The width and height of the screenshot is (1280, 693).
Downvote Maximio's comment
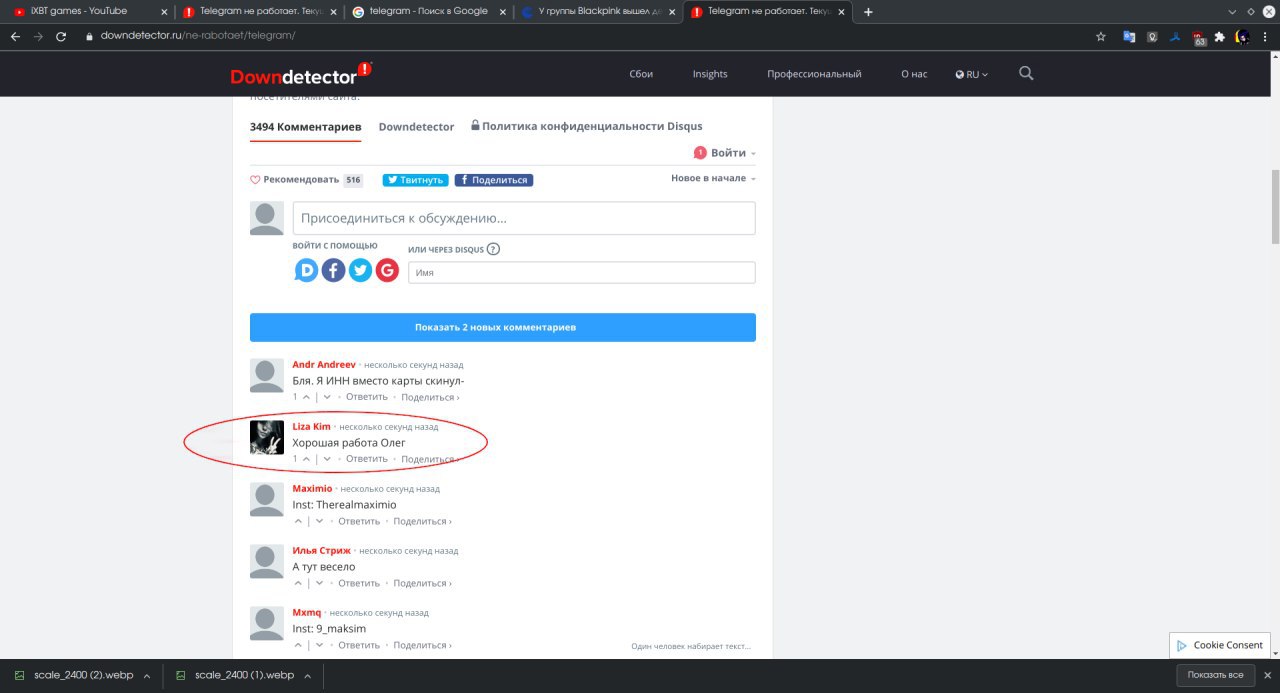(x=319, y=521)
